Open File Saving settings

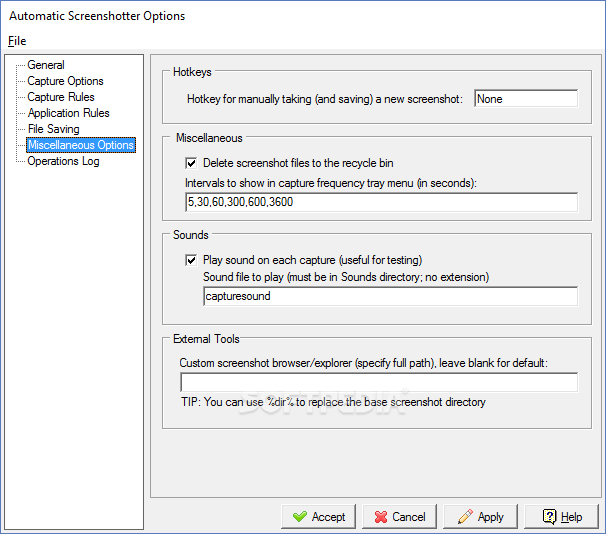tap(53, 129)
